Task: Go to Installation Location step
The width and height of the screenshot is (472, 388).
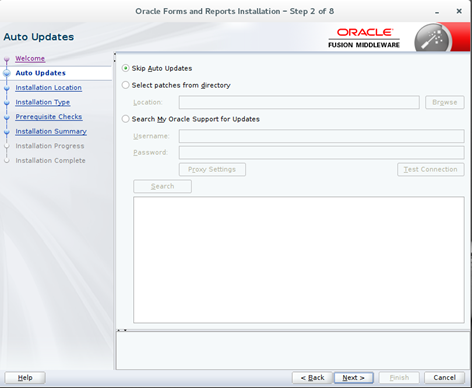Action: (48, 88)
